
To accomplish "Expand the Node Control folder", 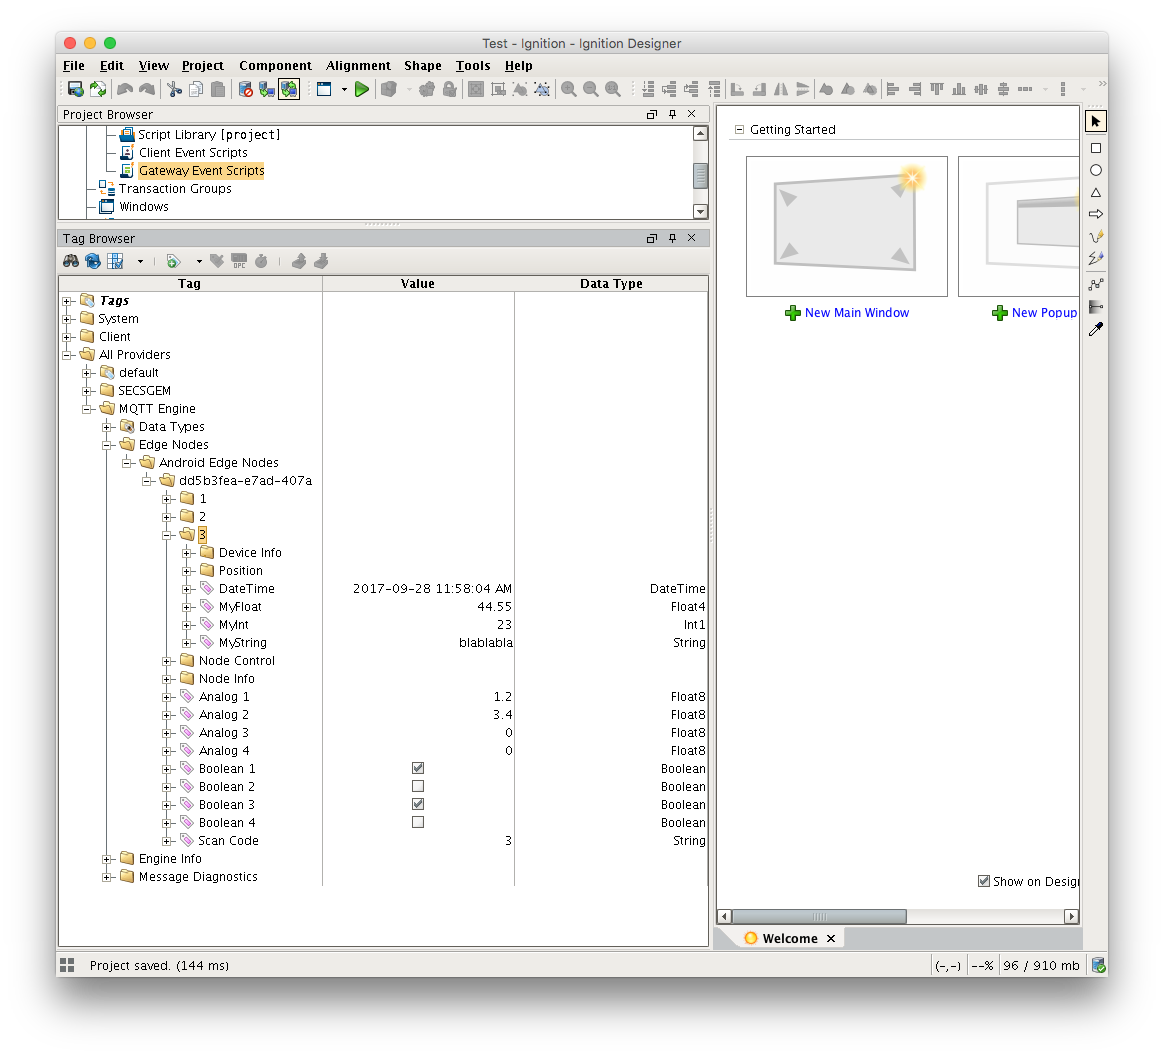I will pos(167,661).
